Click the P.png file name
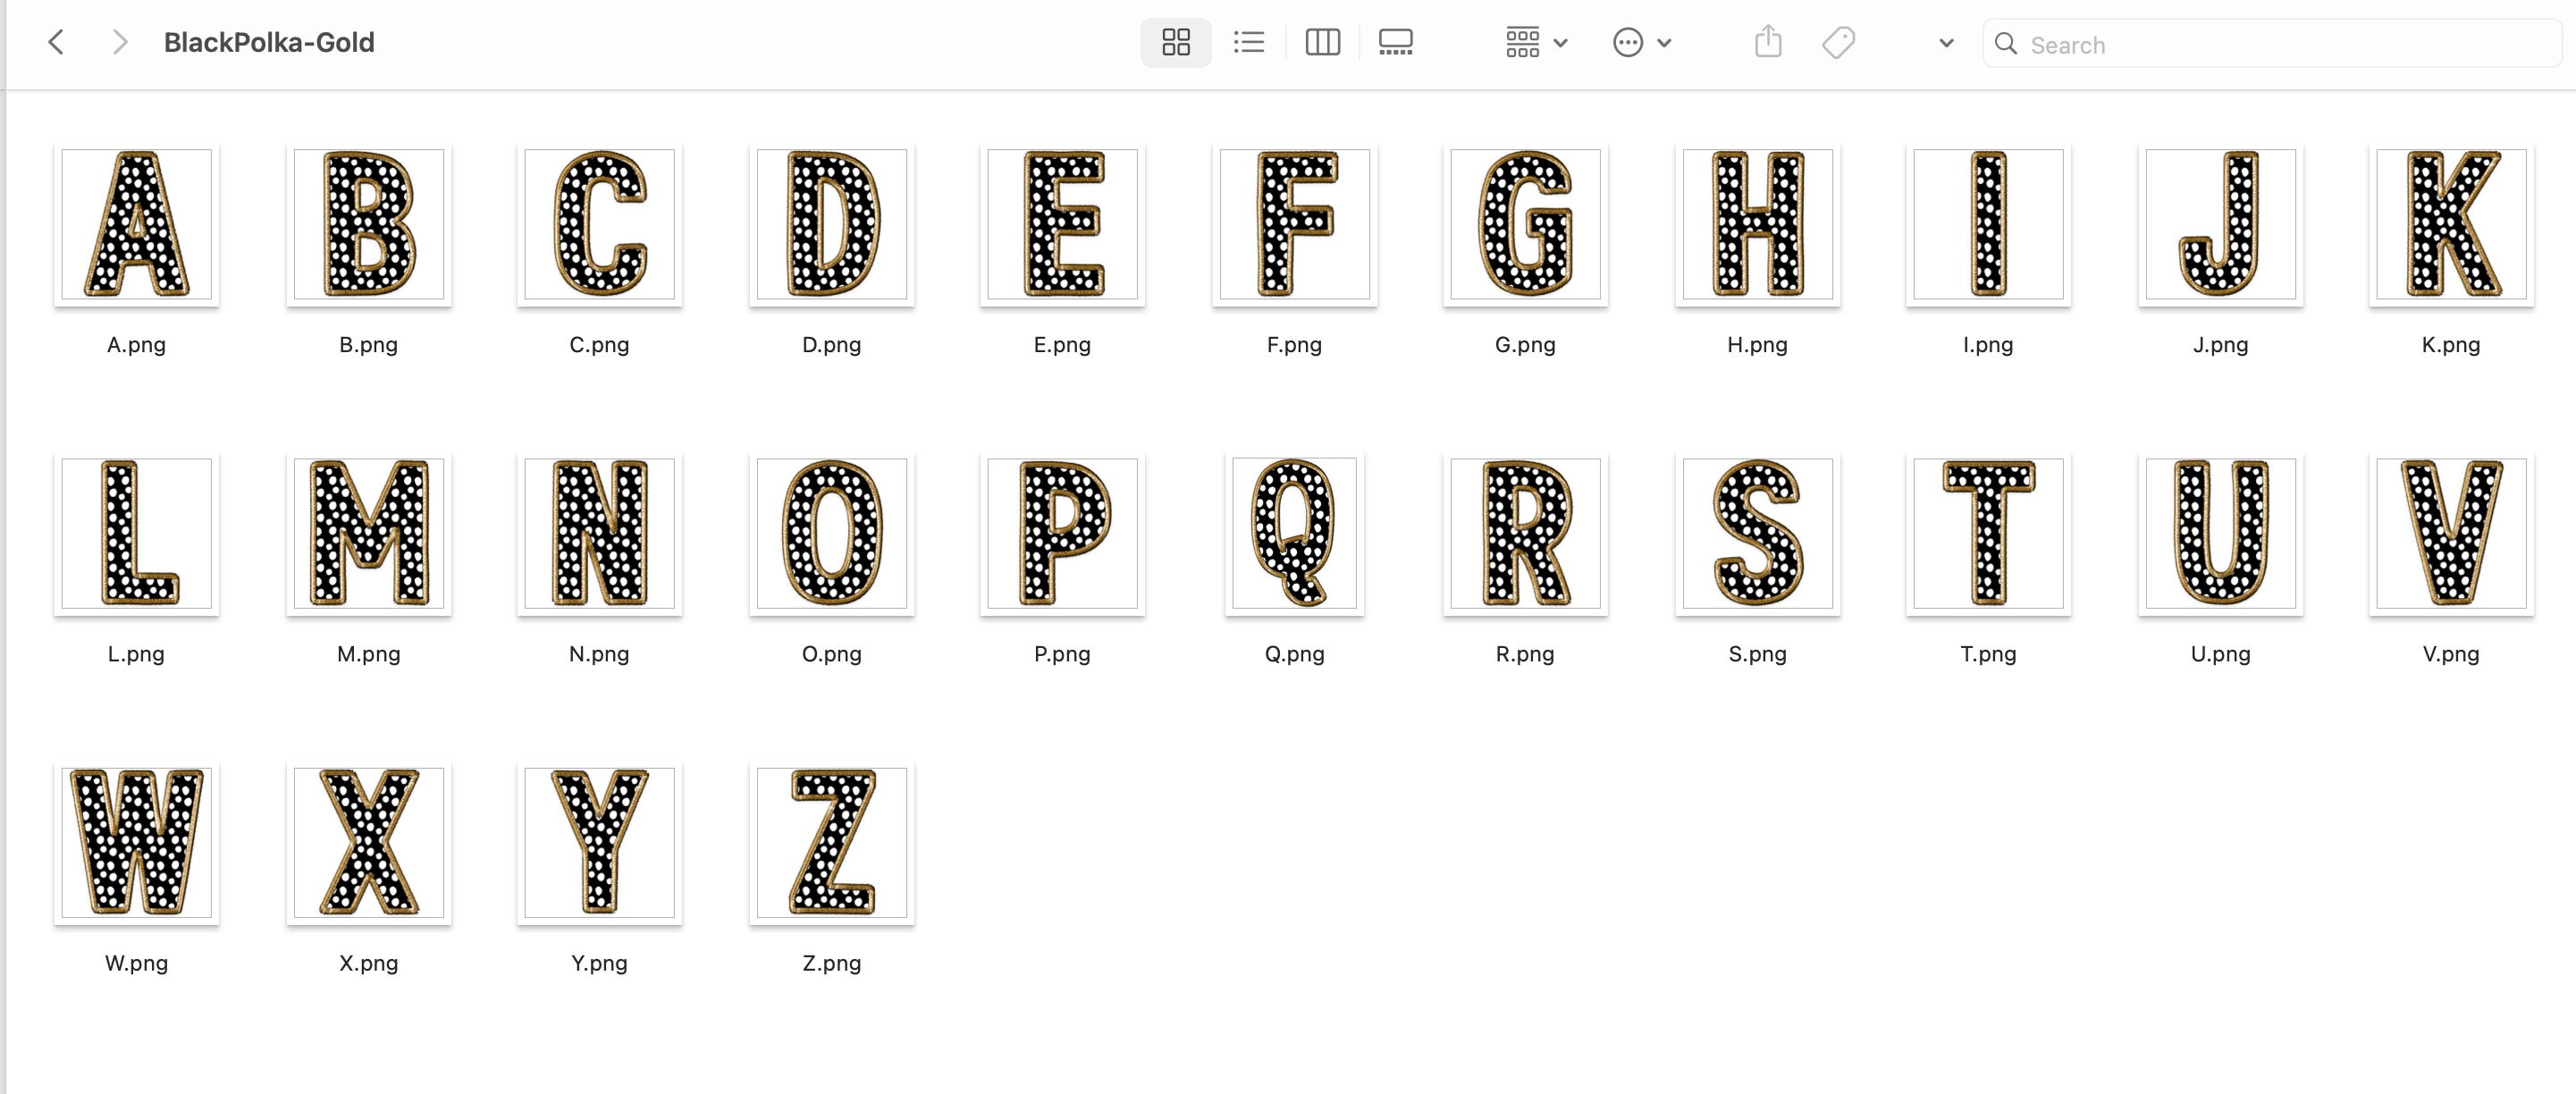 click(x=1063, y=654)
